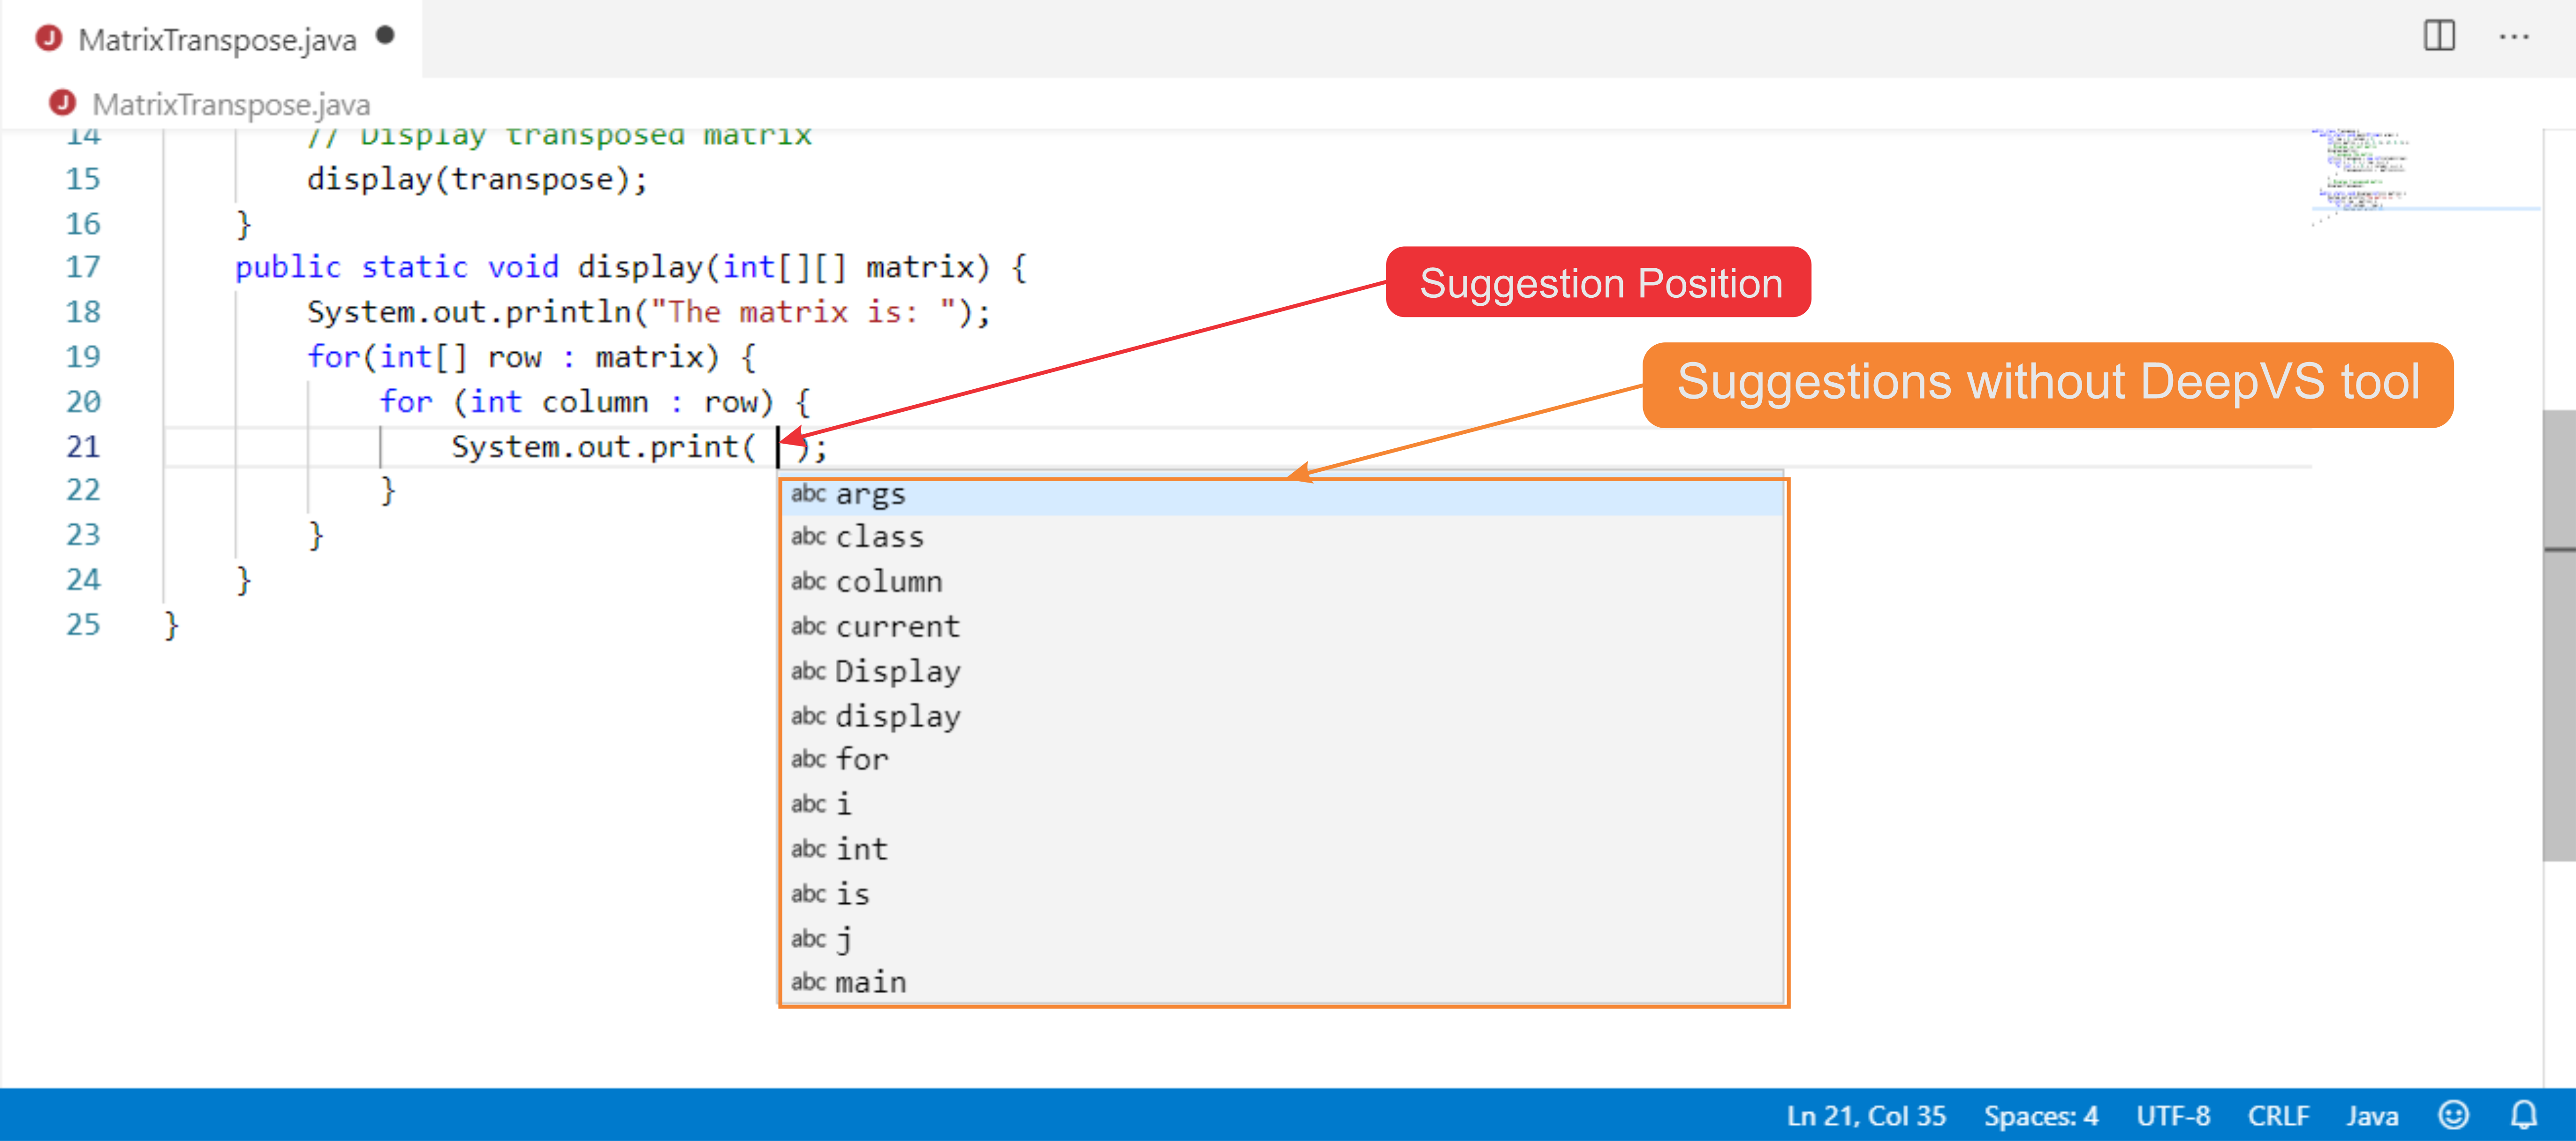
Task: Click the unsaved dot on the MatrixTranspose.java tab
Action: click(386, 36)
